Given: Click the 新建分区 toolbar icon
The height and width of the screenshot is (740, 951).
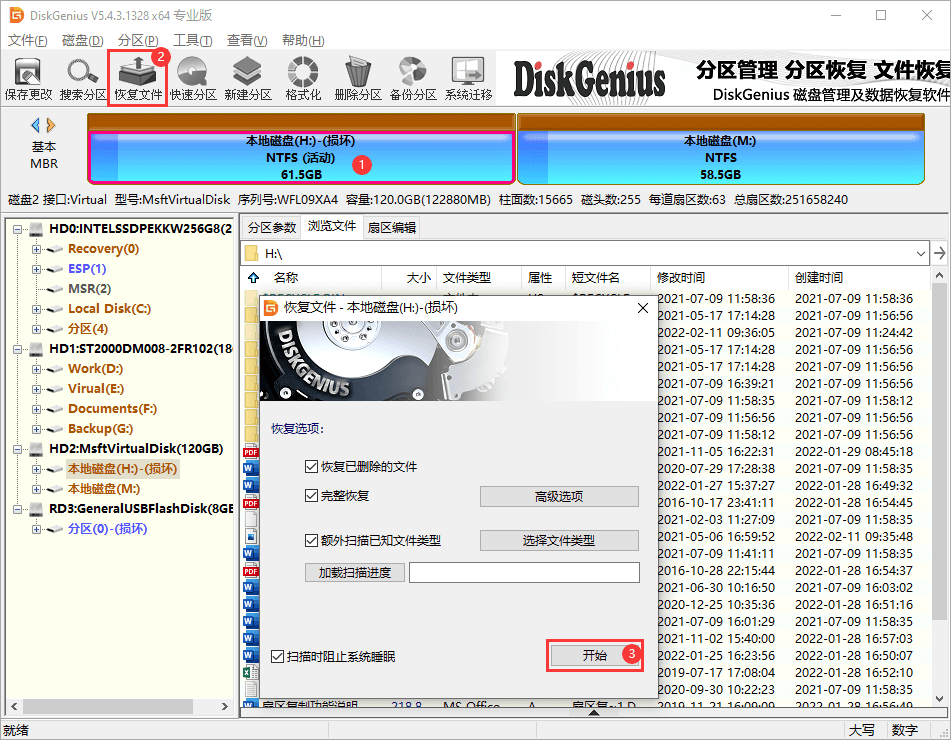Looking at the screenshot, I should [x=247, y=79].
